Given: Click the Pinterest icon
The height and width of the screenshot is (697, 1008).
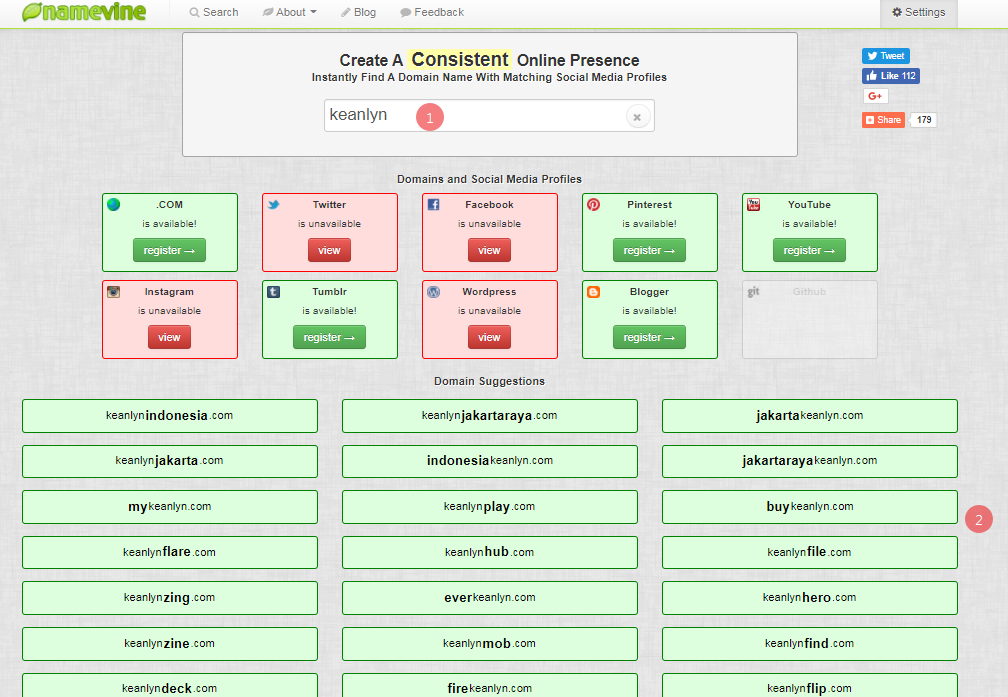Looking at the screenshot, I should pos(593,204).
